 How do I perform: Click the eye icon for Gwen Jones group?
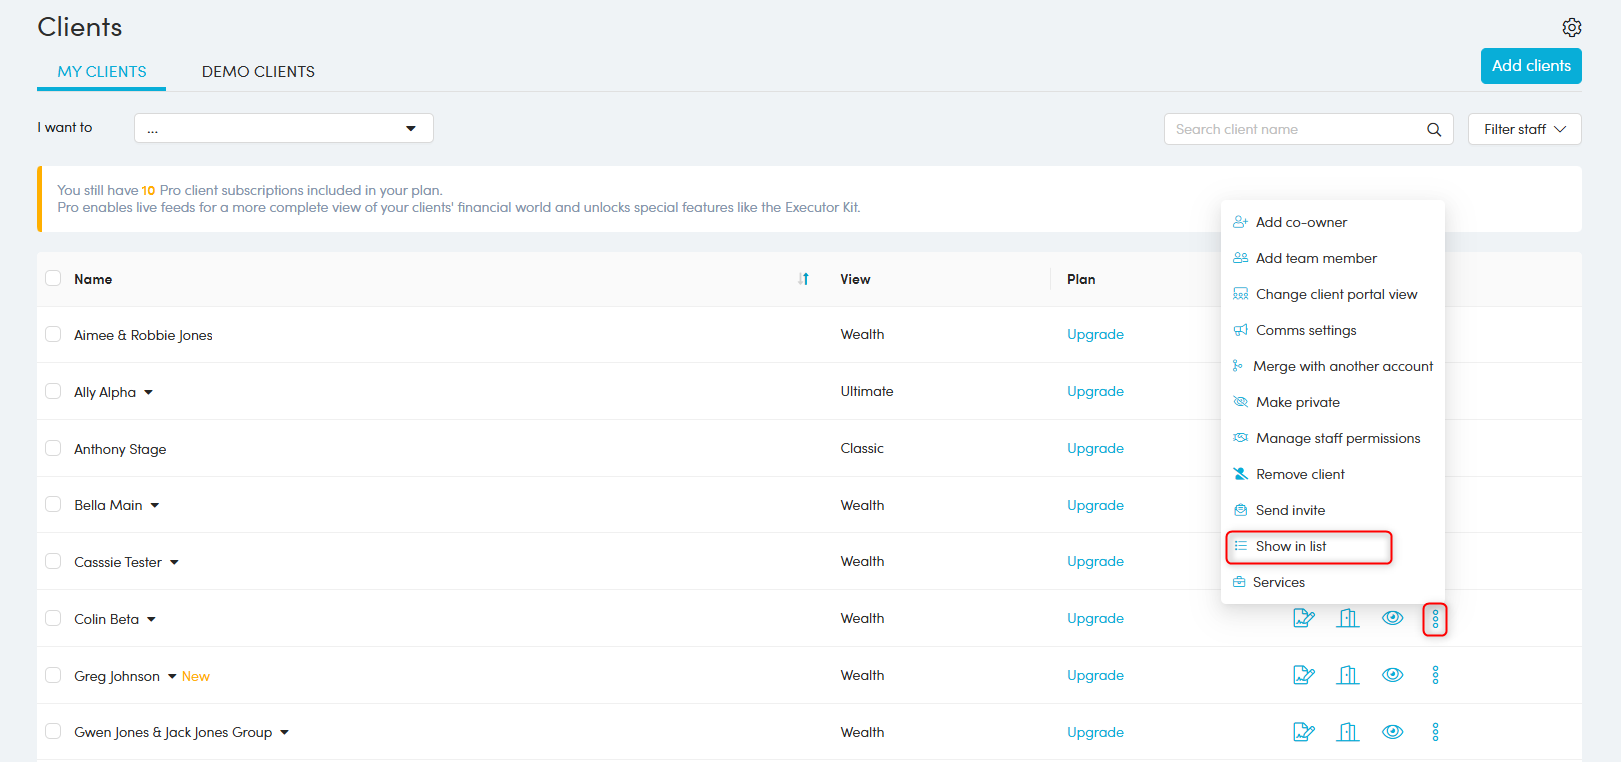coord(1392,732)
